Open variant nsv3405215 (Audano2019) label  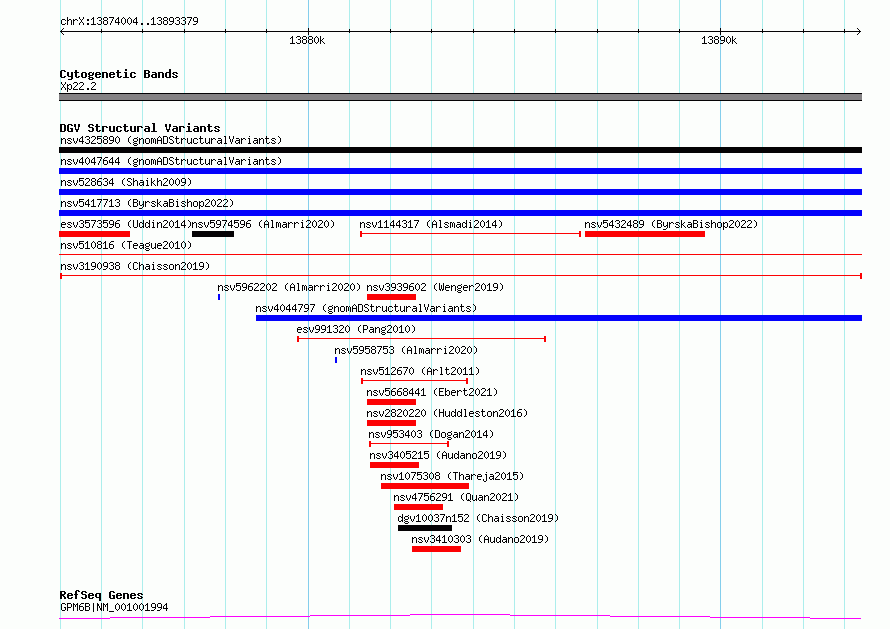pos(438,455)
